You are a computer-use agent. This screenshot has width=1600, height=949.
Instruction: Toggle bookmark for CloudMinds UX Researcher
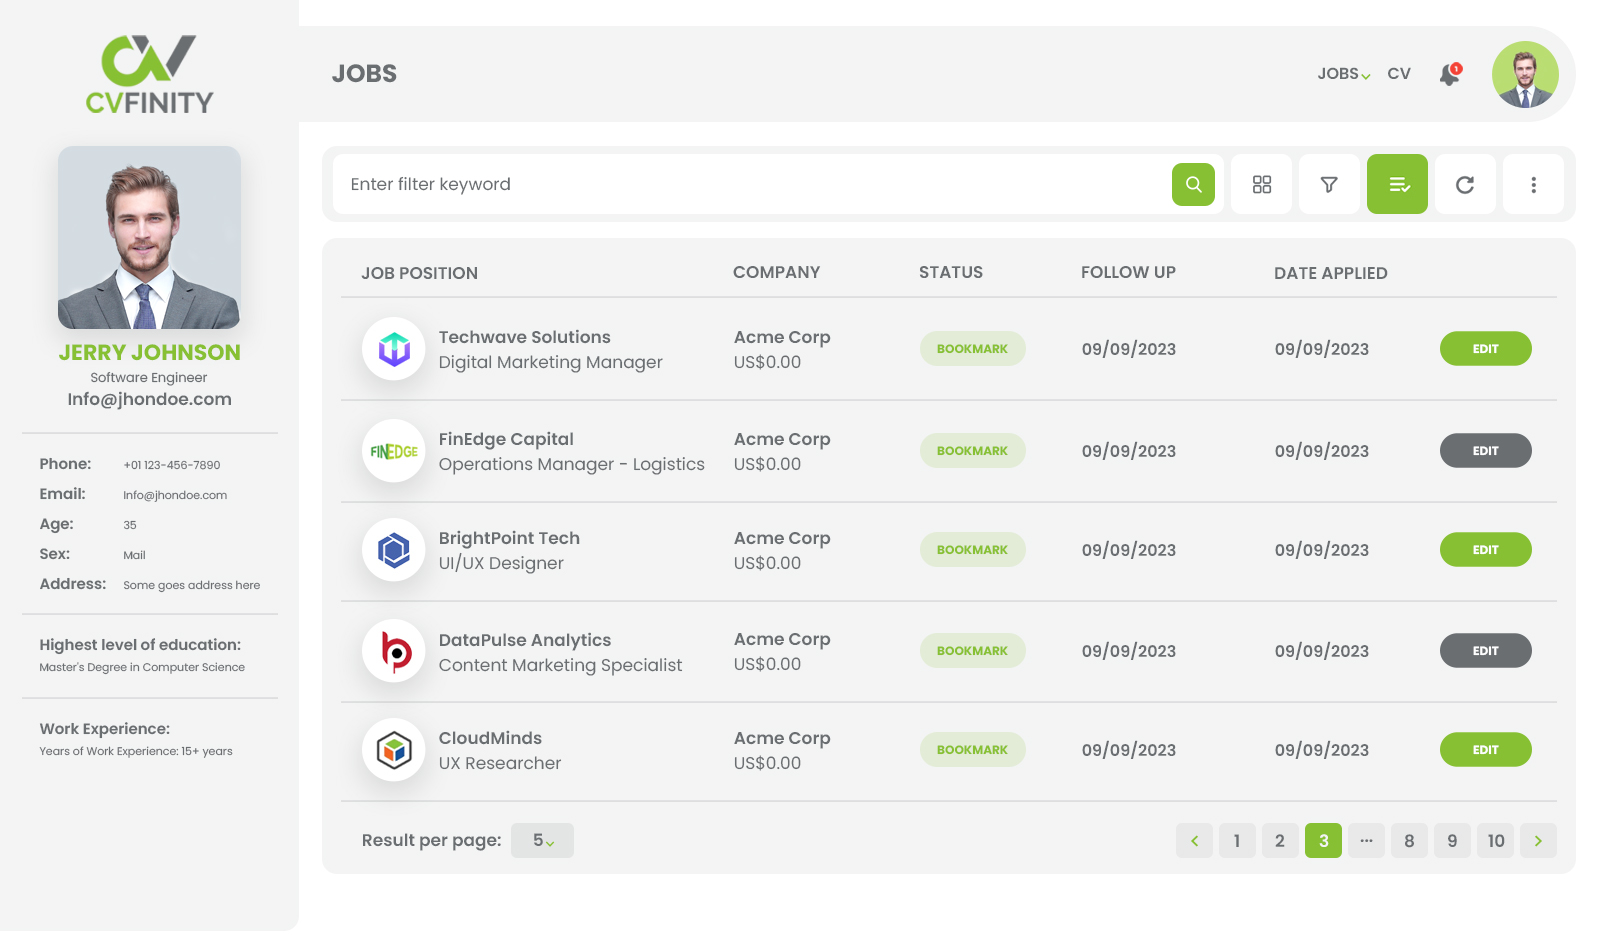tap(972, 749)
